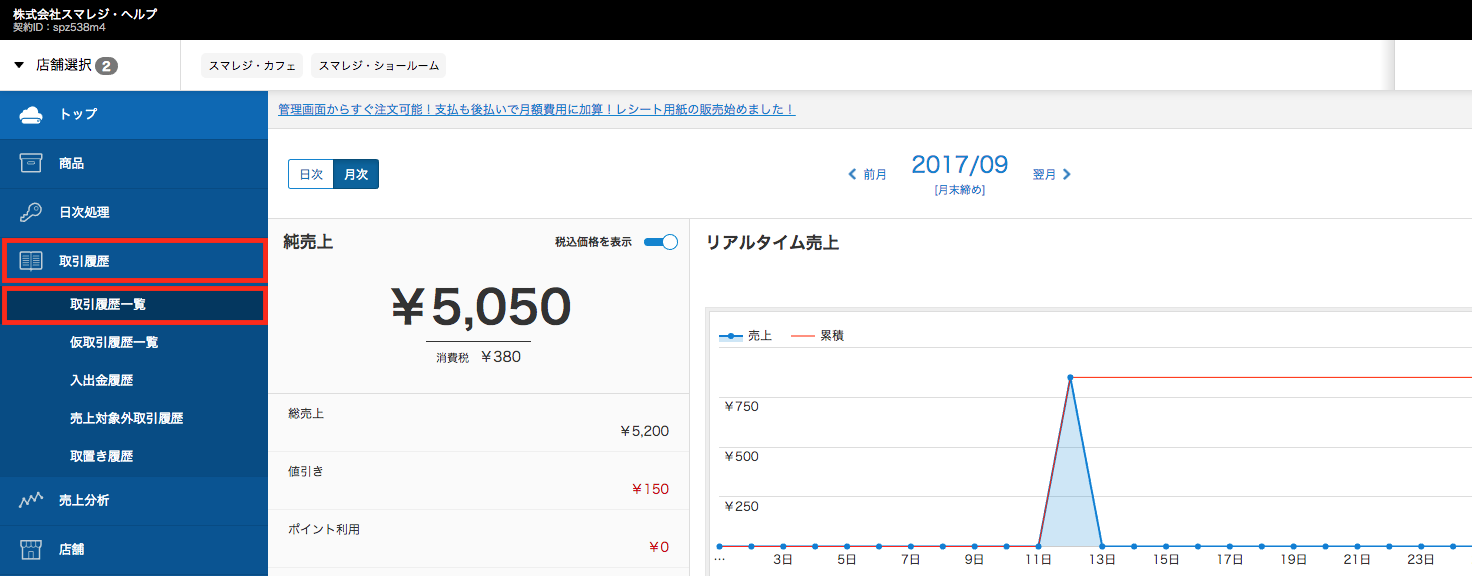
Task: Select 取置き履歴 submenu item
Action: [134, 456]
